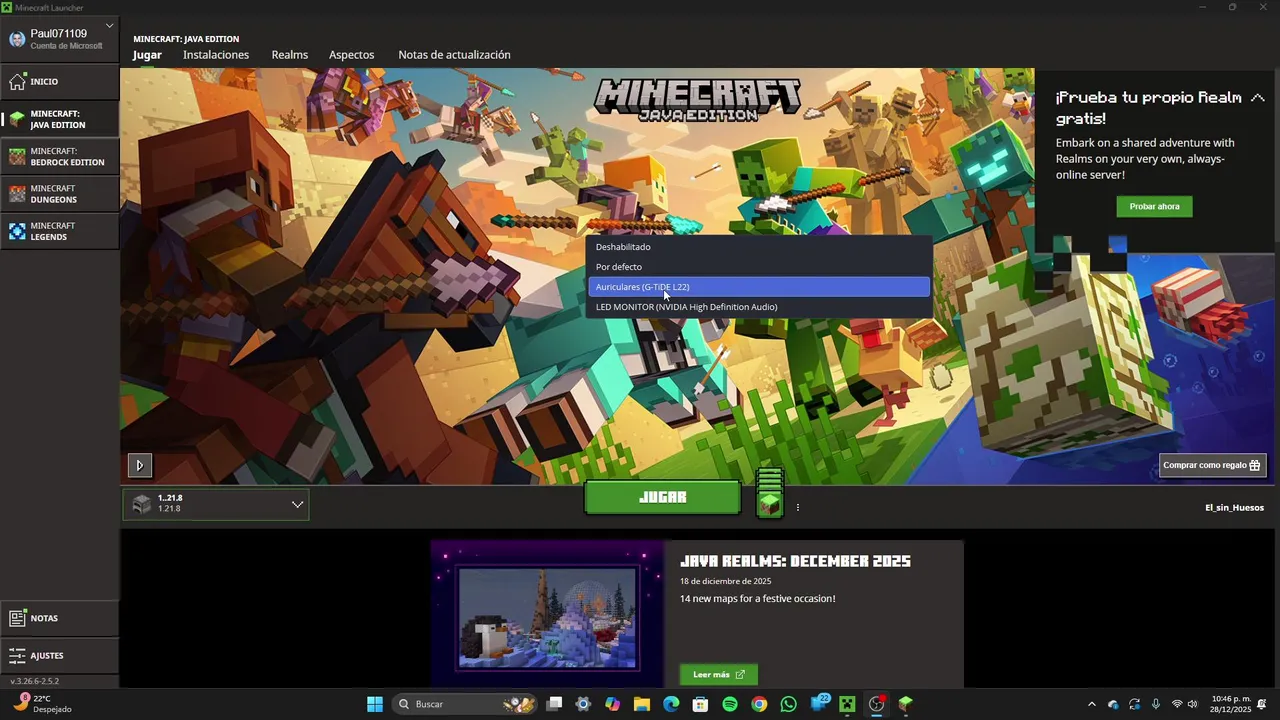Click the Creeper face taskbar icon
This screenshot has width=1280, height=720.
848,704
